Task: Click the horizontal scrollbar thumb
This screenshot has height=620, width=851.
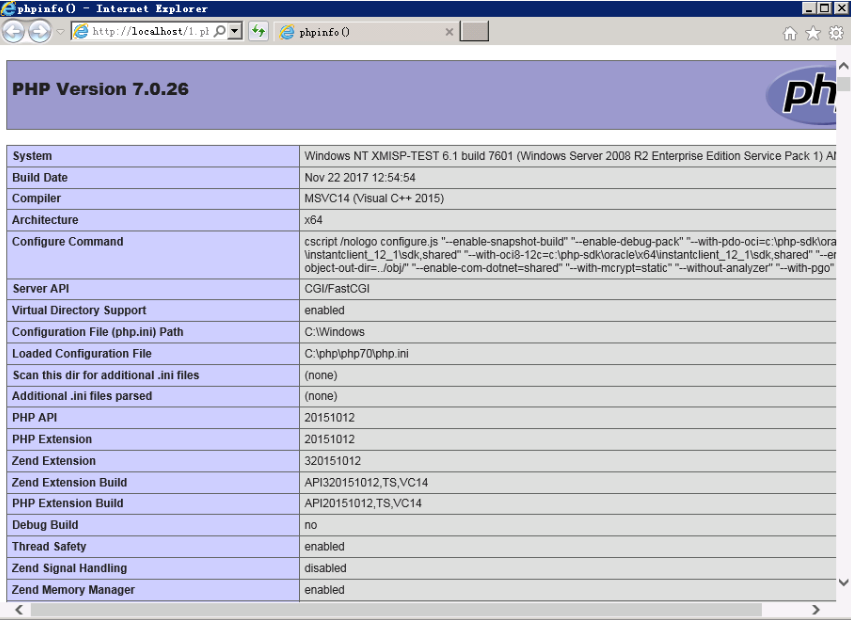Action: click(390, 609)
